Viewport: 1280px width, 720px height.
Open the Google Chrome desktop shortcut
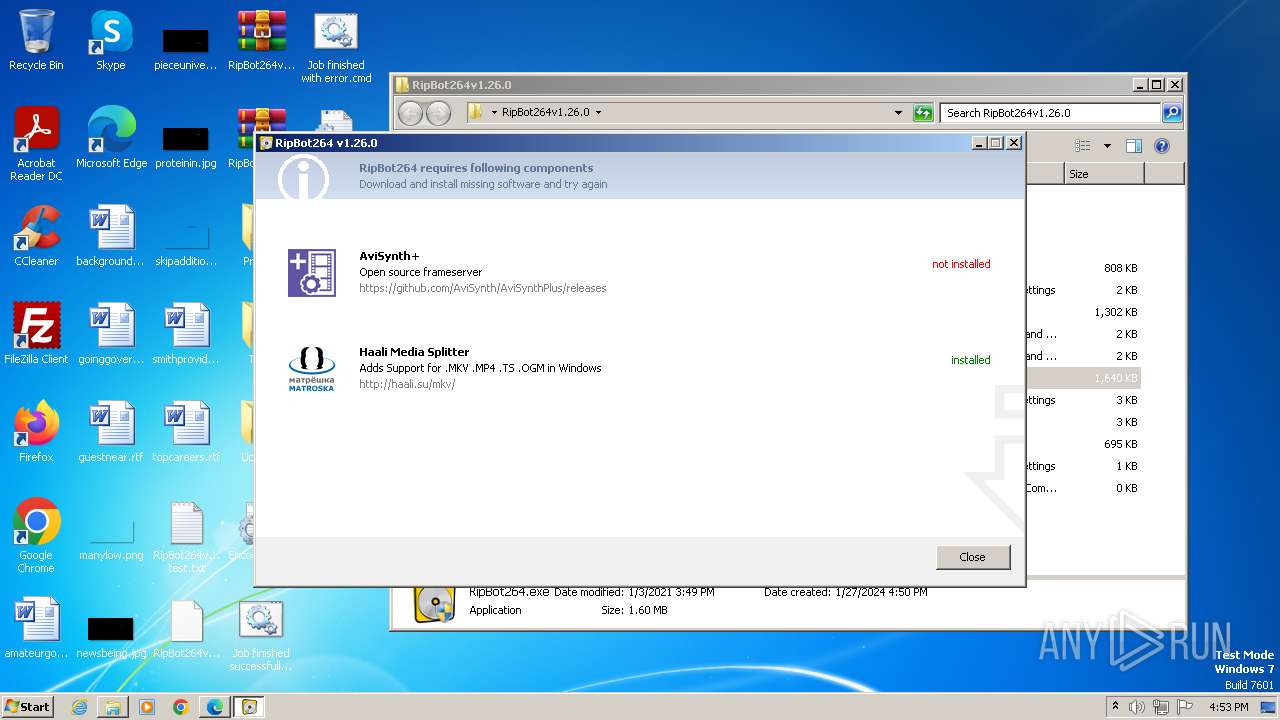tap(36, 536)
